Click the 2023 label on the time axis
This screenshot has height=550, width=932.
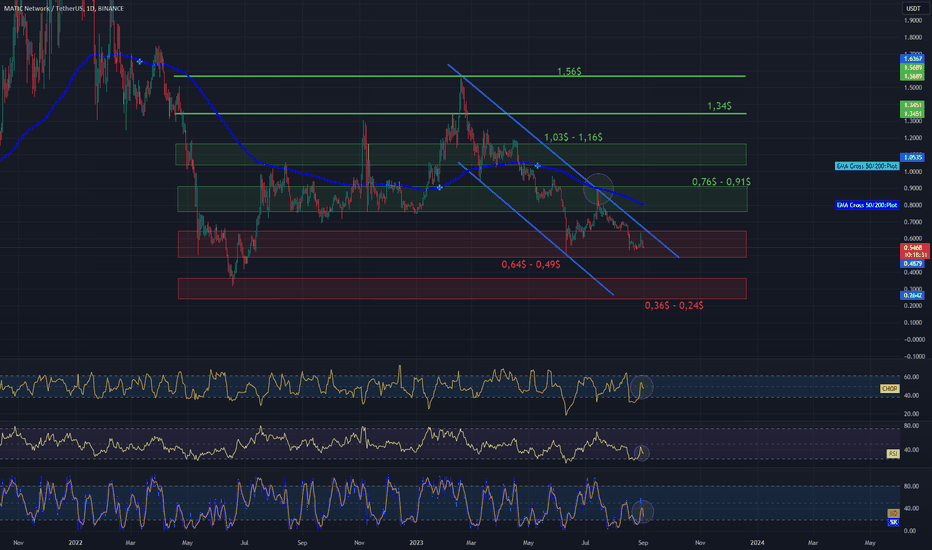(416, 543)
